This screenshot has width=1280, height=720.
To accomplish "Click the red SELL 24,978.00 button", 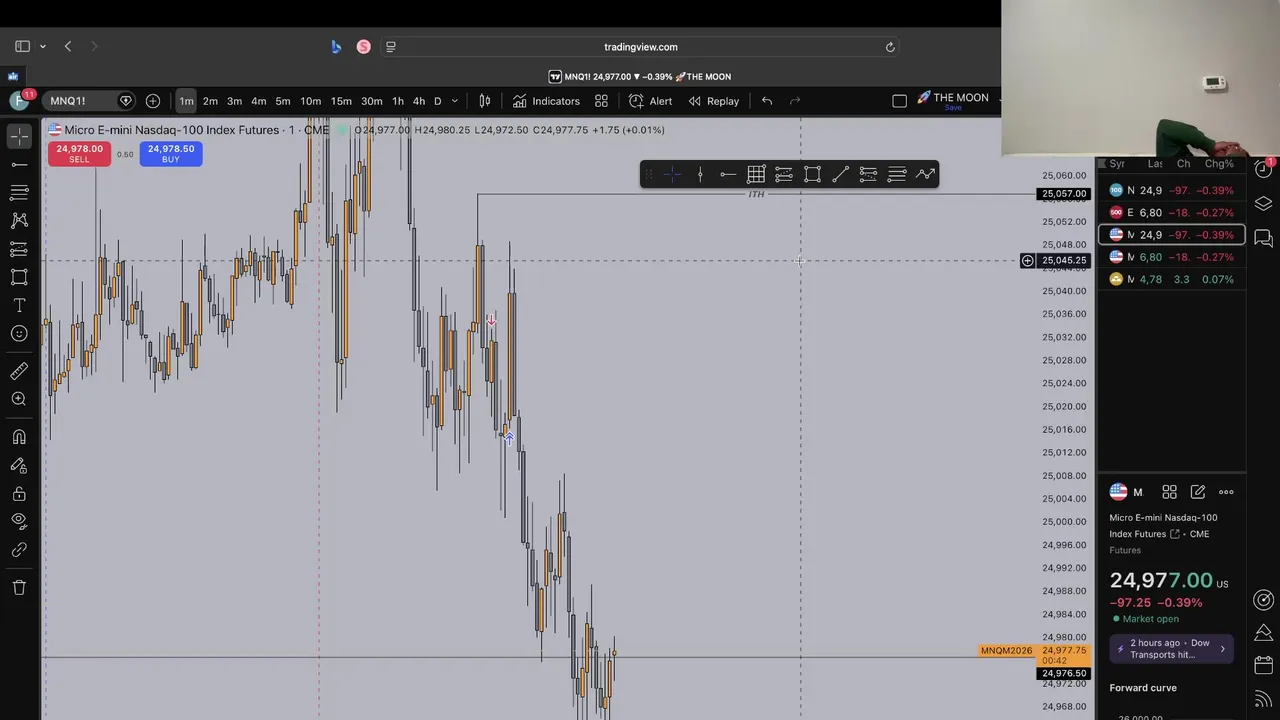I will (79, 153).
